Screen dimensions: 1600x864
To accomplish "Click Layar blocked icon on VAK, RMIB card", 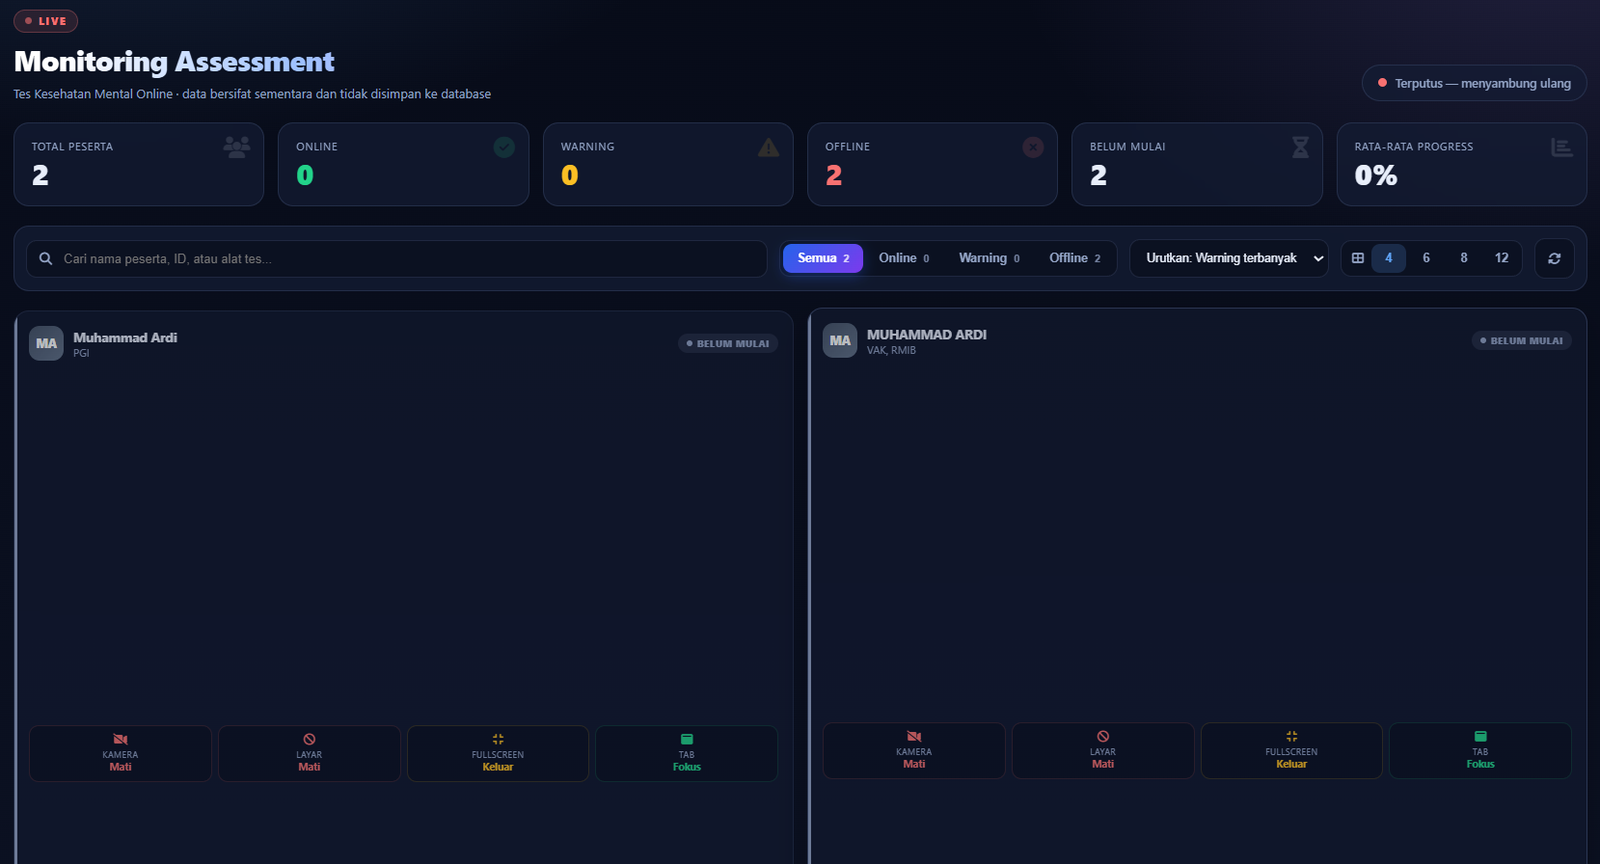I will point(1103,737).
